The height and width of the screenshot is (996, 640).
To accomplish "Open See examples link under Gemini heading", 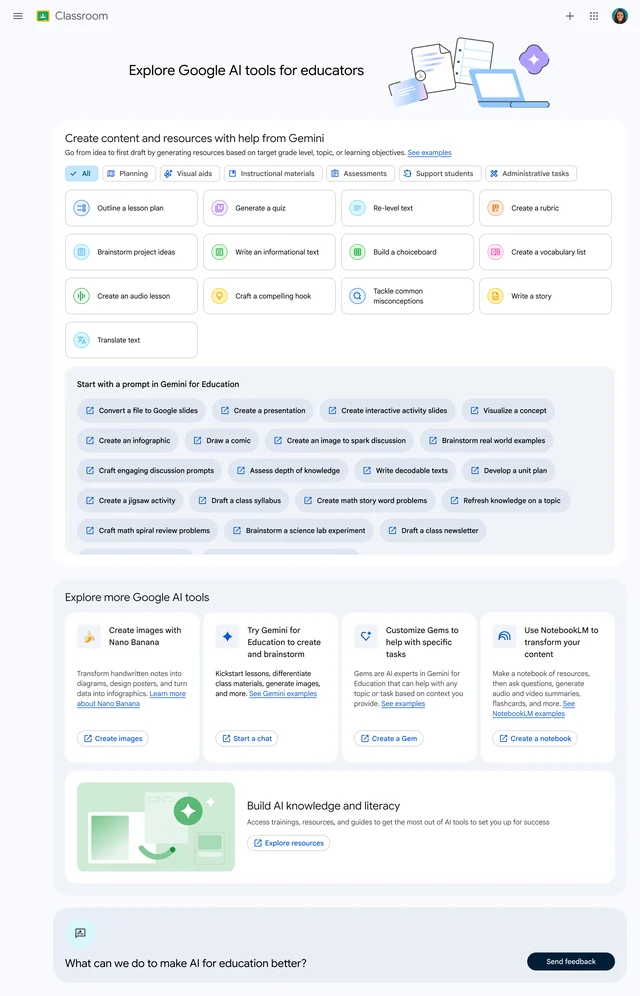I will point(429,152).
